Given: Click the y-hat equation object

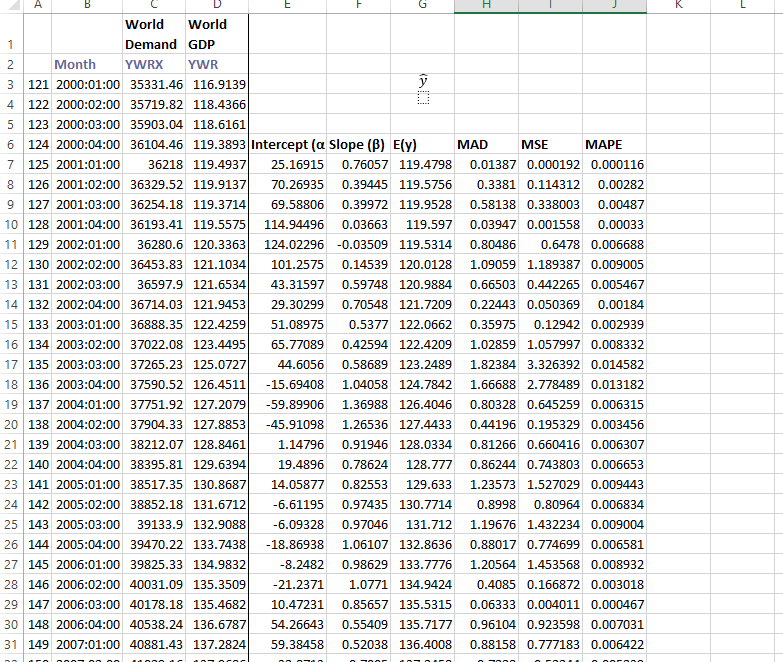Looking at the screenshot, I should tap(423, 89).
